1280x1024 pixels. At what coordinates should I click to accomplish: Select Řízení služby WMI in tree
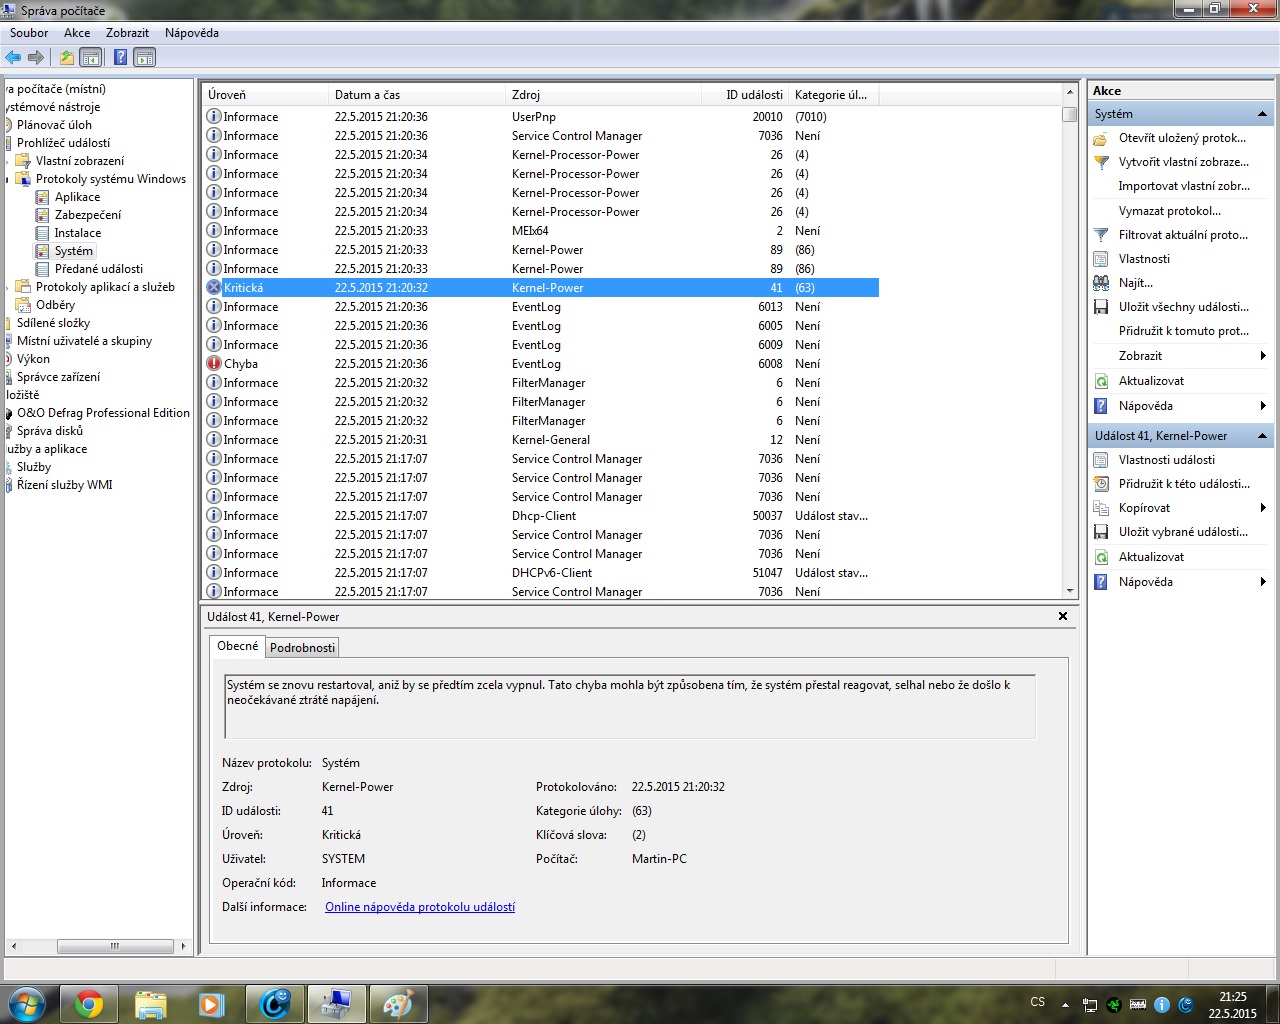[x=65, y=485]
